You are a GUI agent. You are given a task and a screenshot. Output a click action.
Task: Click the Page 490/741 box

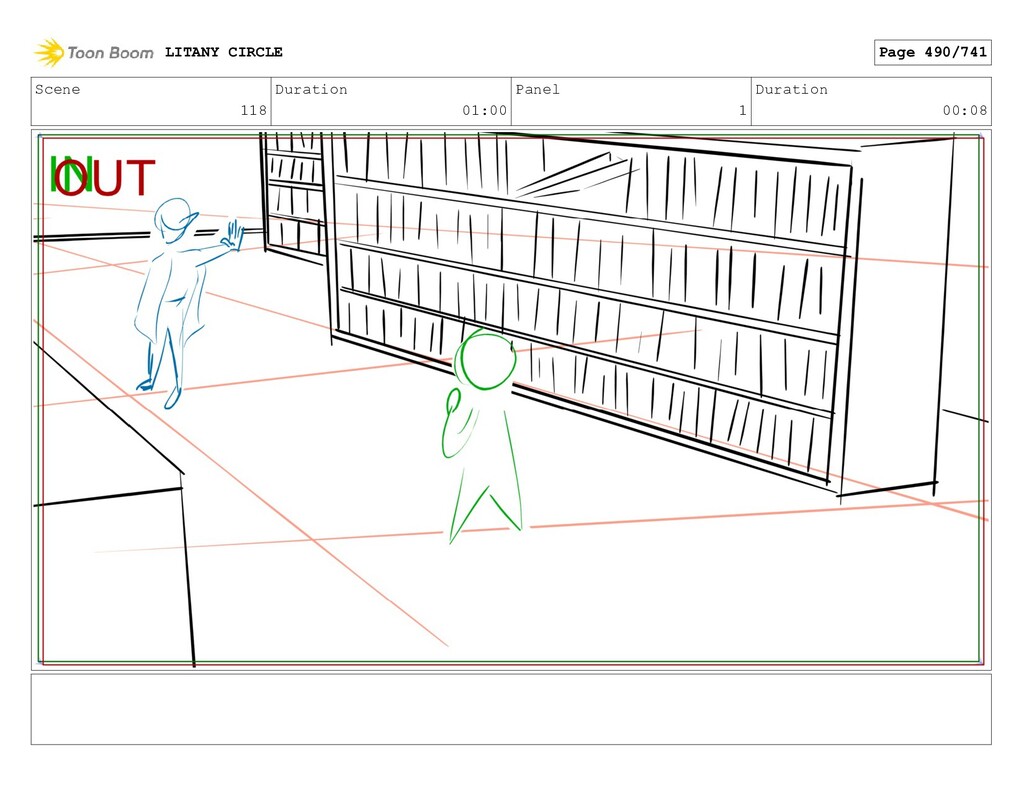click(x=933, y=52)
